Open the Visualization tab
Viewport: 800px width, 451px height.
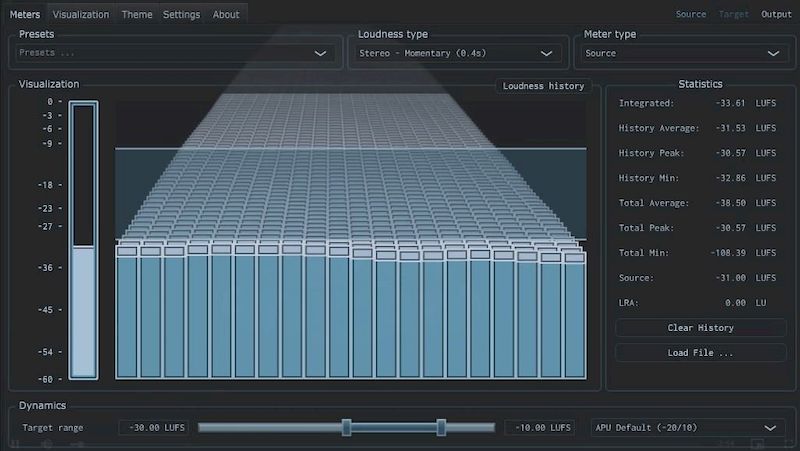pyautogui.click(x=81, y=14)
